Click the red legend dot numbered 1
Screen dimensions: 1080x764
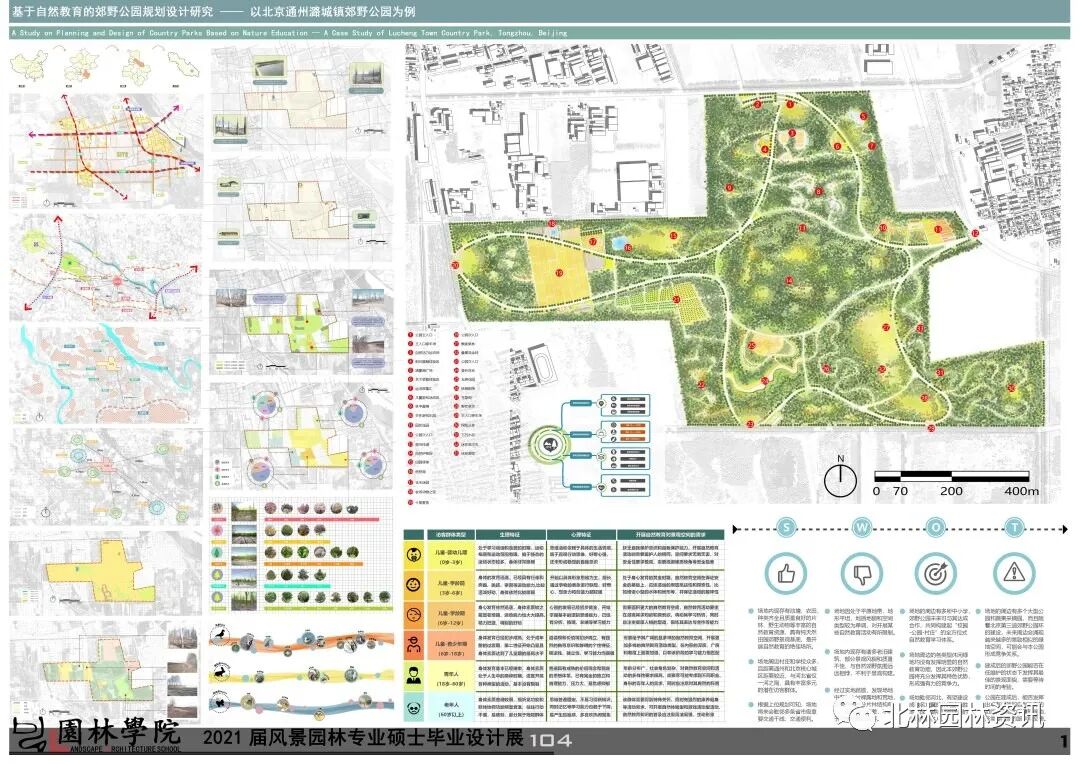[411, 335]
